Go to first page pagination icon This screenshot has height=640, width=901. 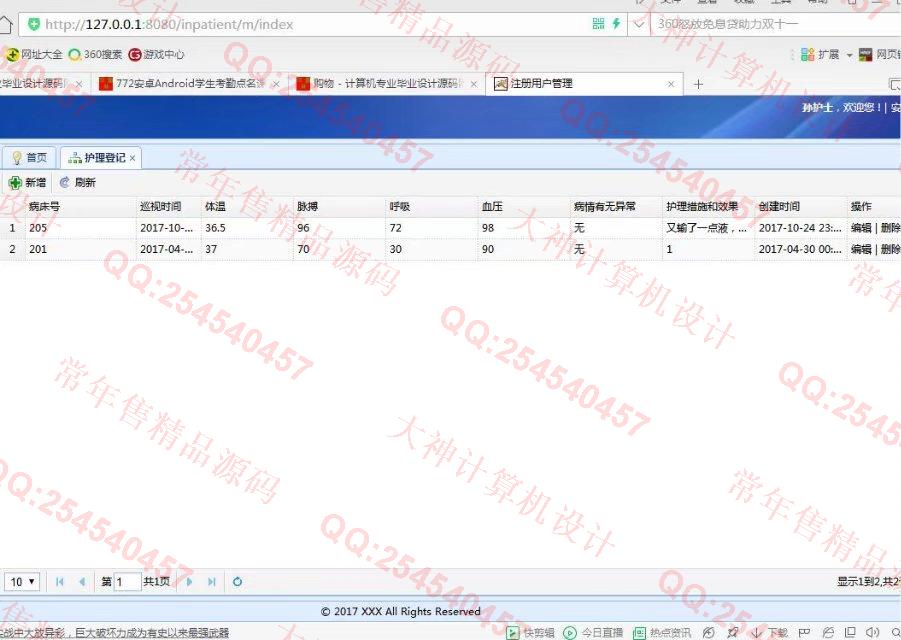click(x=59, y=582)
